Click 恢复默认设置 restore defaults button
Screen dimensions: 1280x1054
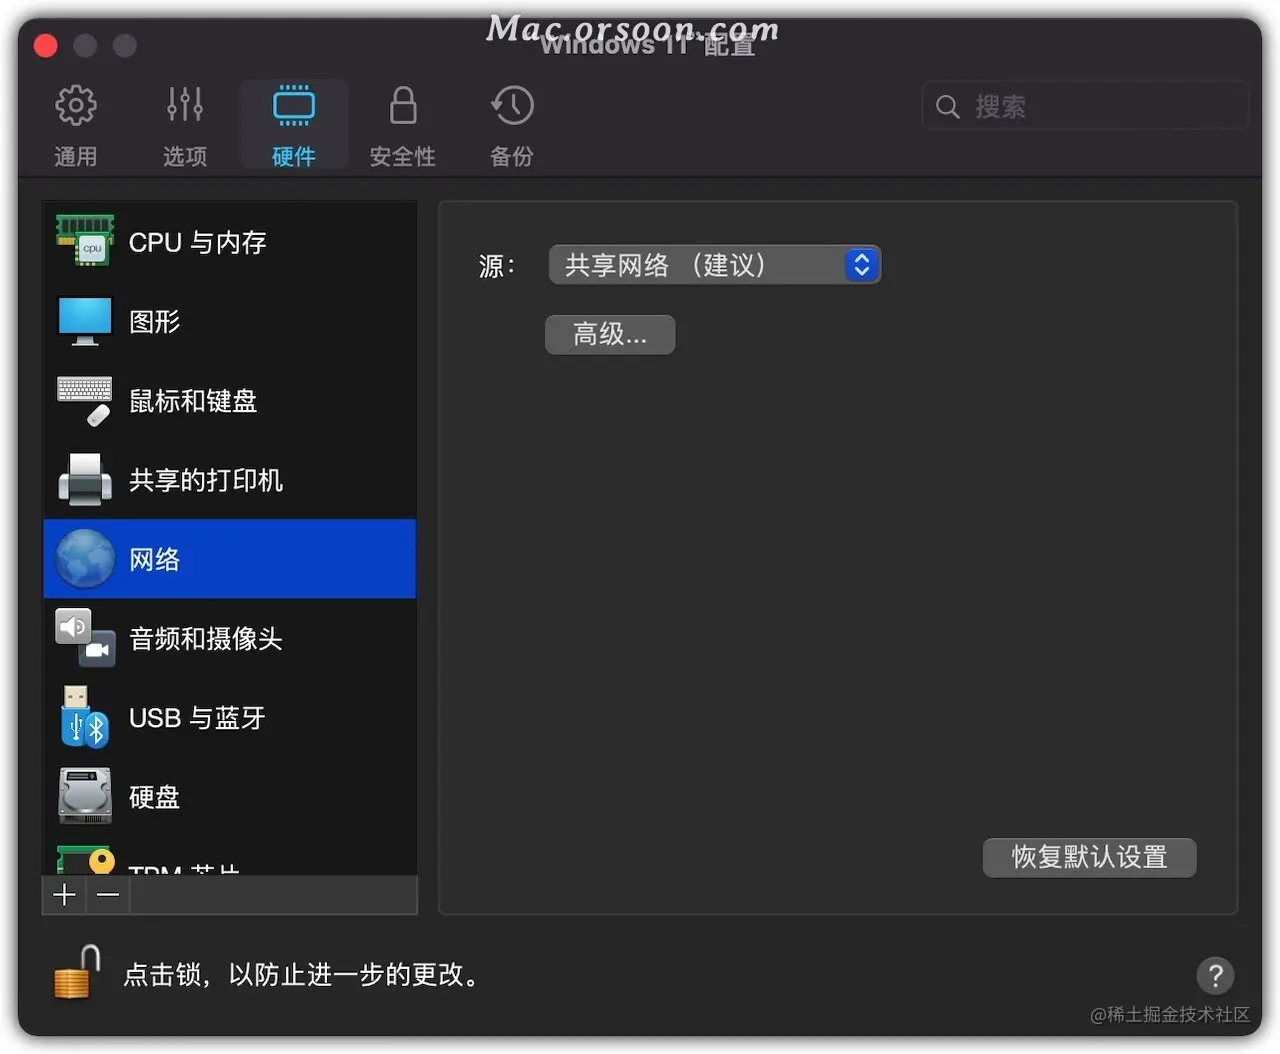pos(1089,857)
